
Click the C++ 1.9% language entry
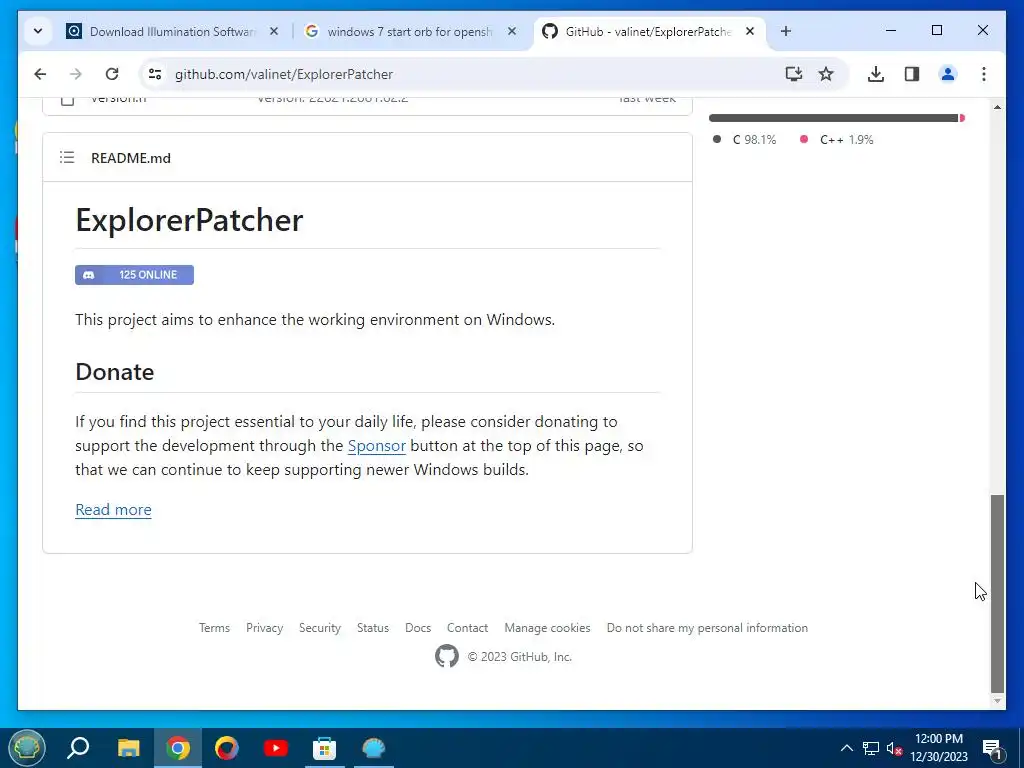click(x=837, y=140)
